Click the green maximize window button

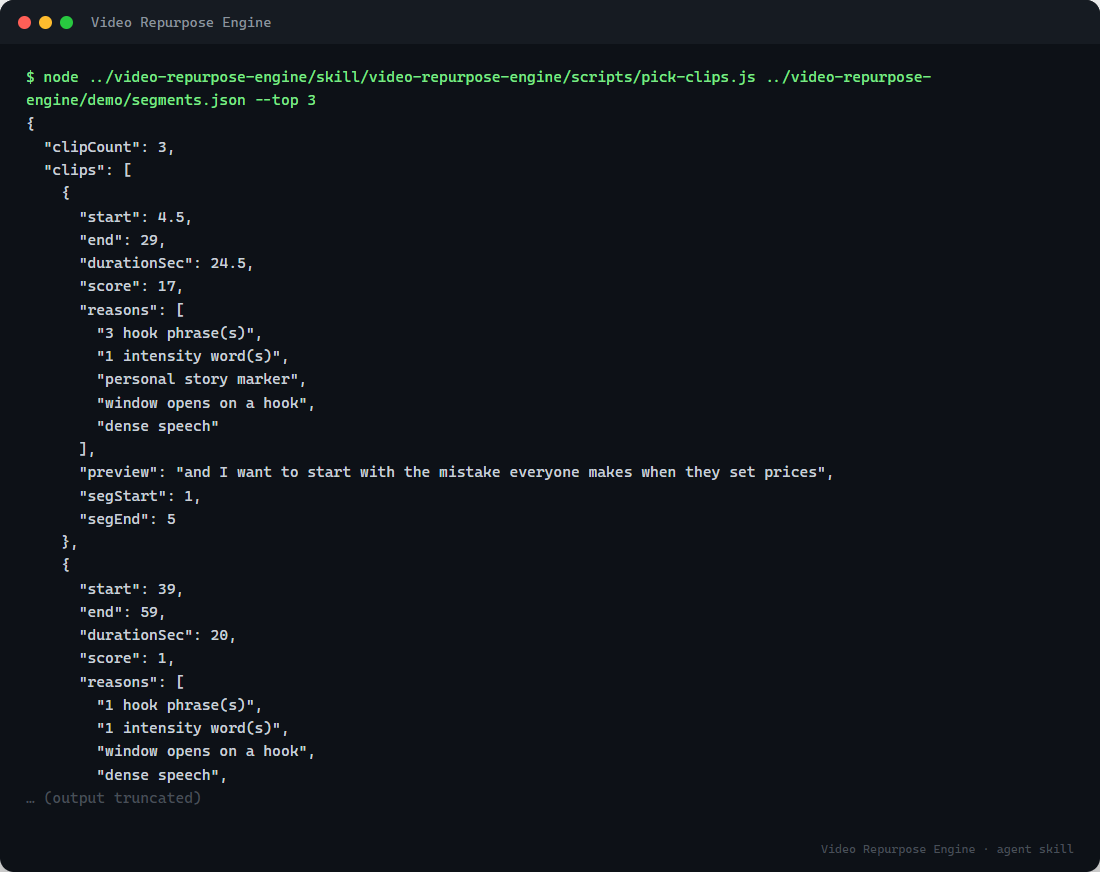click(x=67, y=22)
